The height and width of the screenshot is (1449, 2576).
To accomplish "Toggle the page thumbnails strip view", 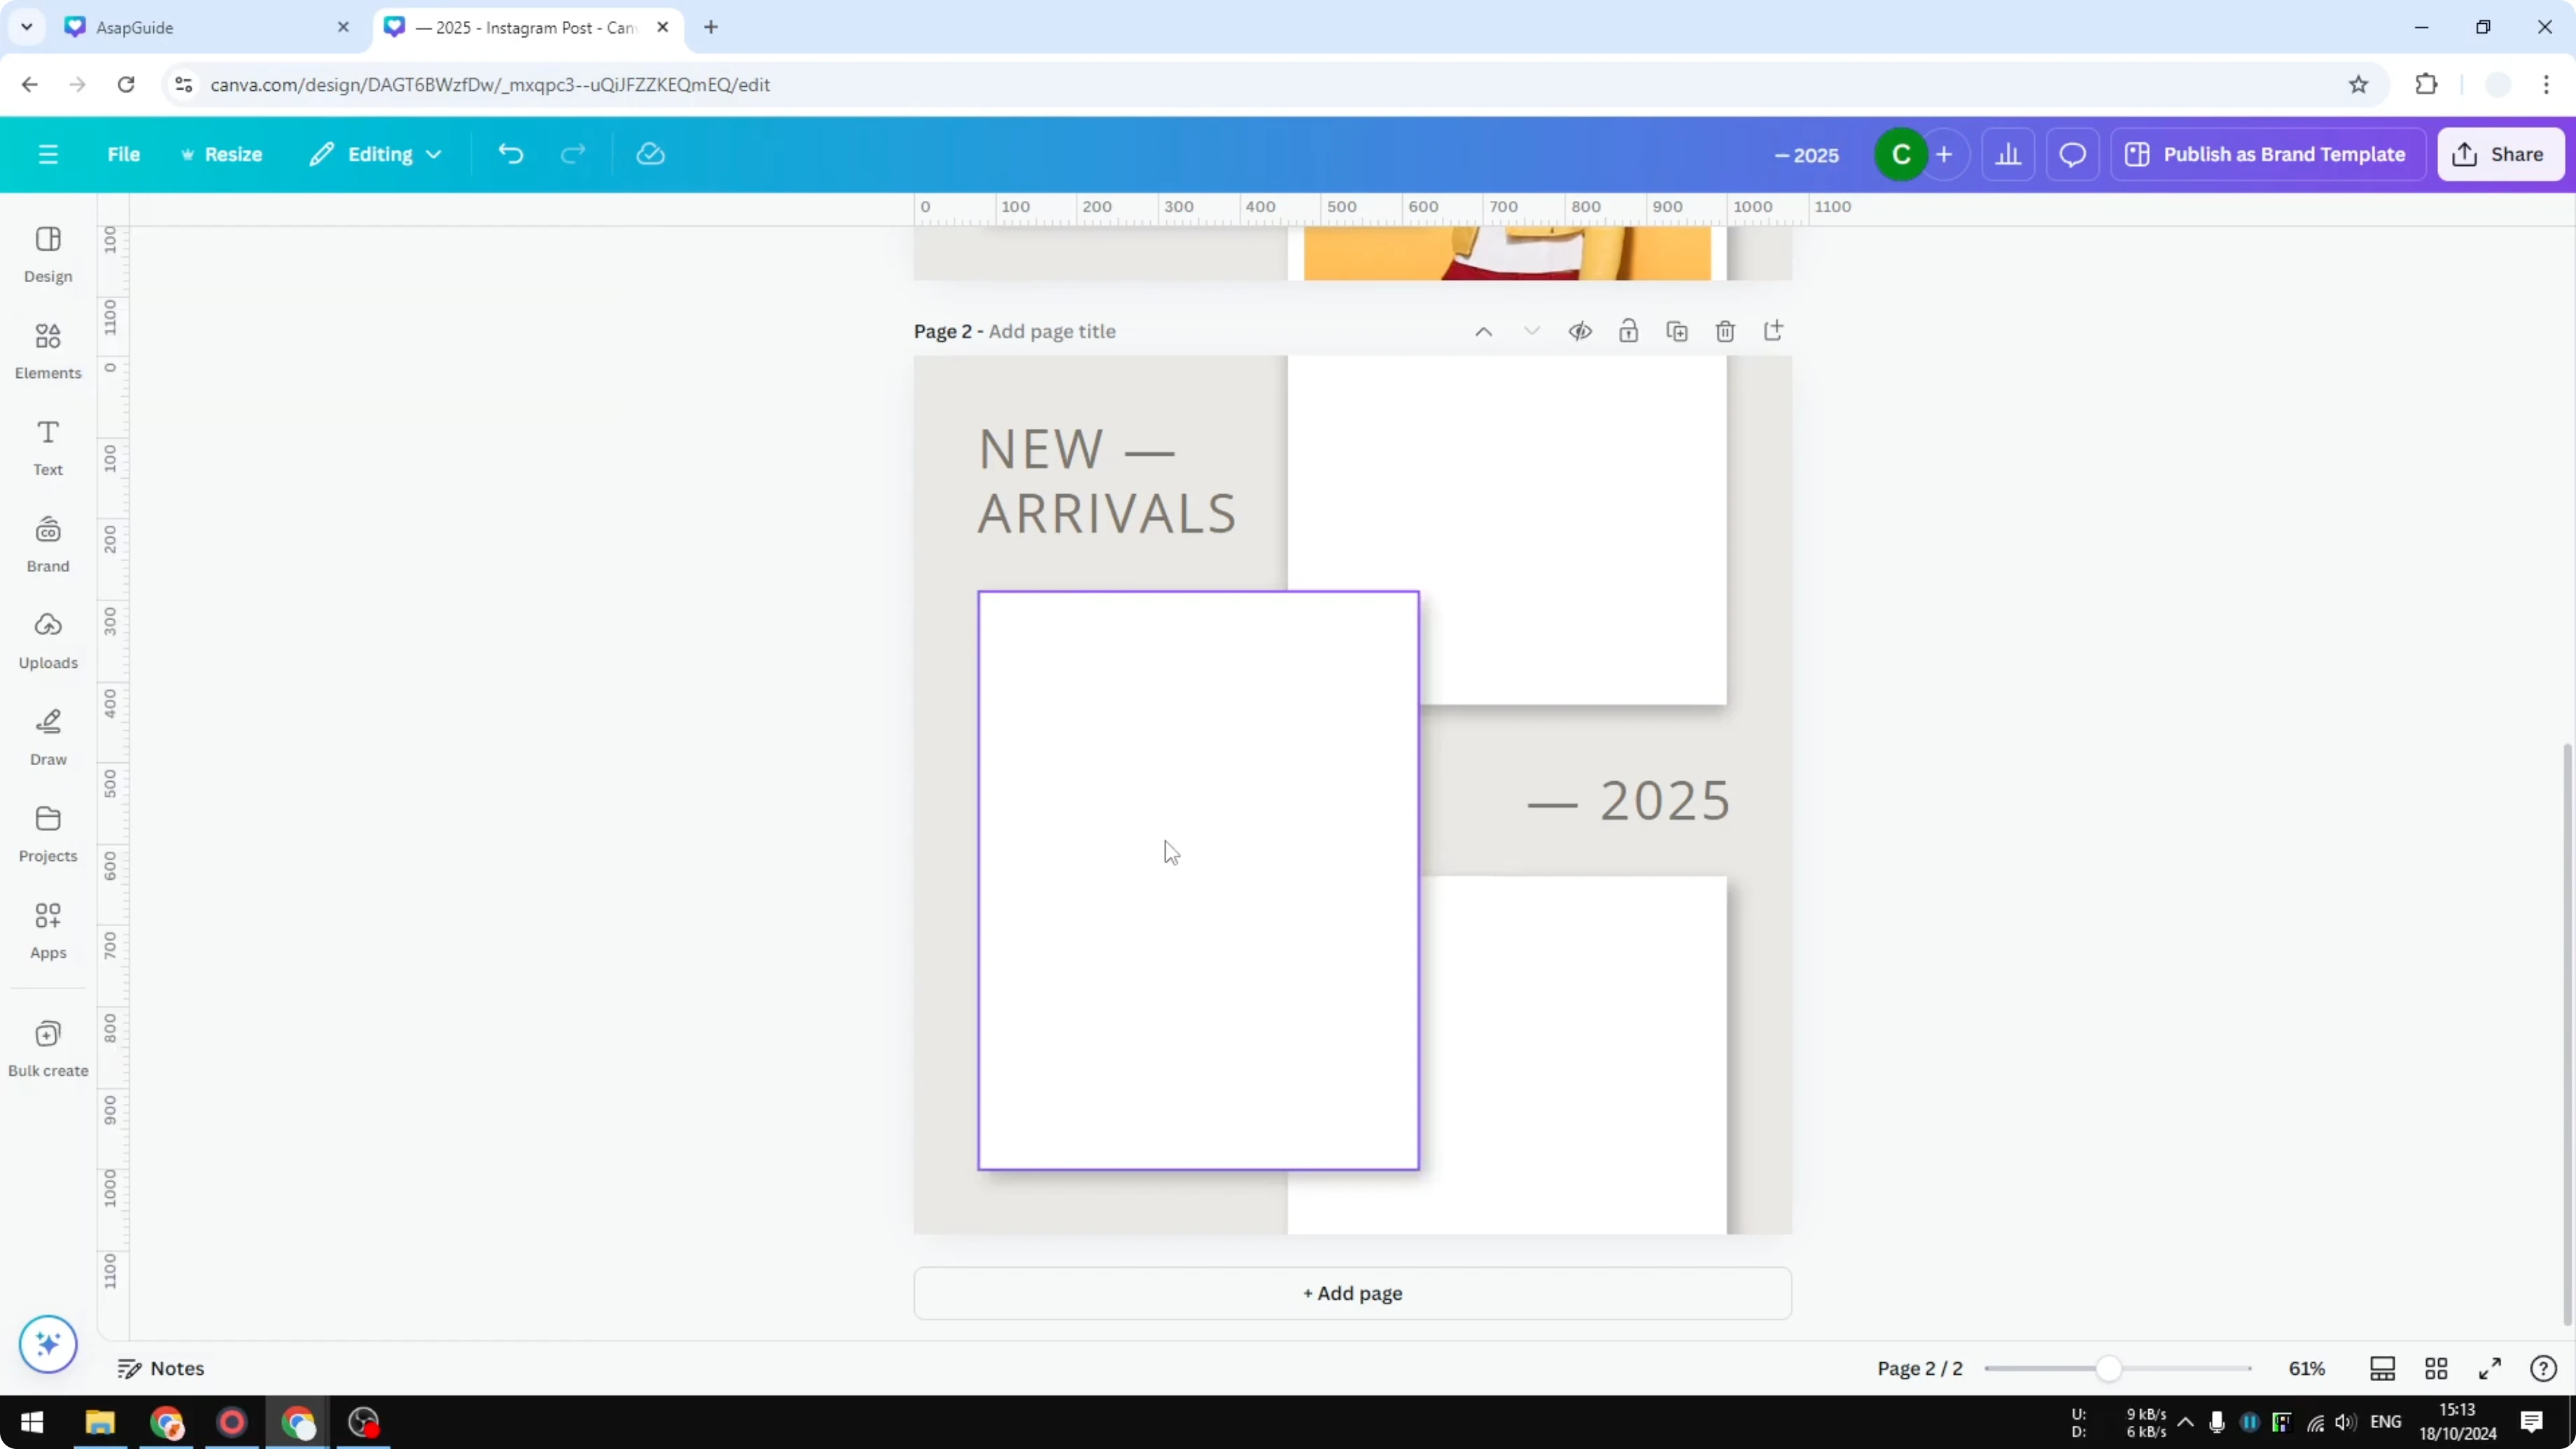I will (x=2382, y=1368).
